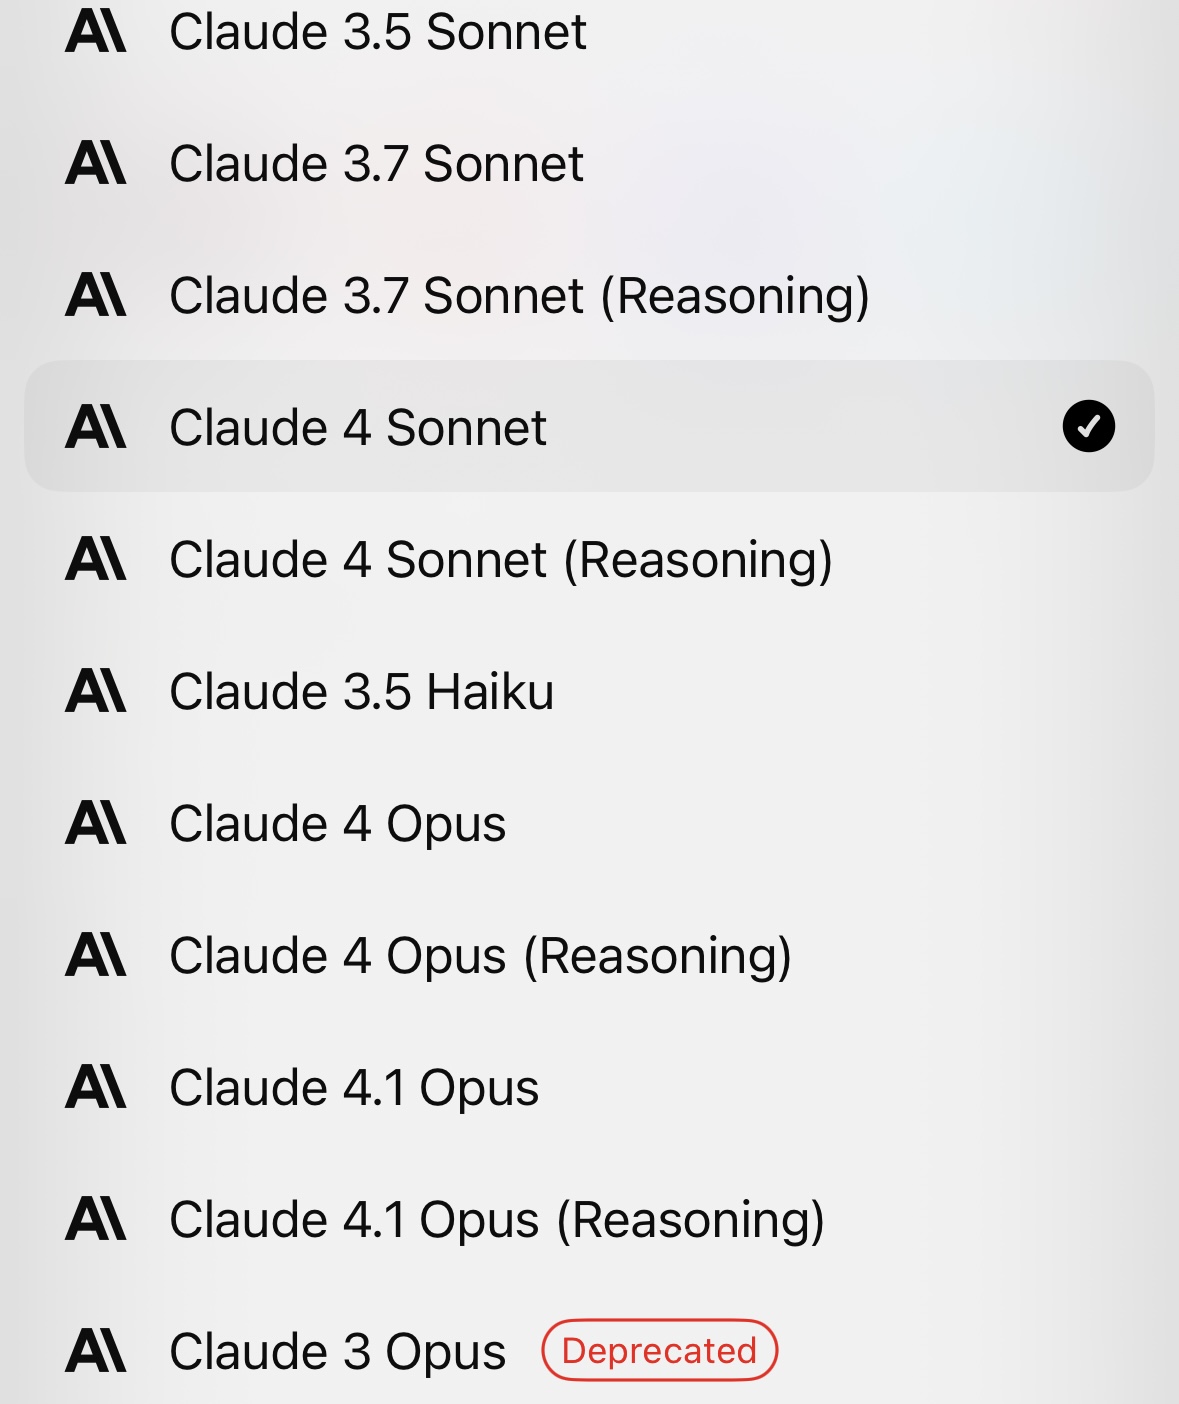Click the red Deprecated badge
The image size is (1179, 1404).
(659, 1350)
